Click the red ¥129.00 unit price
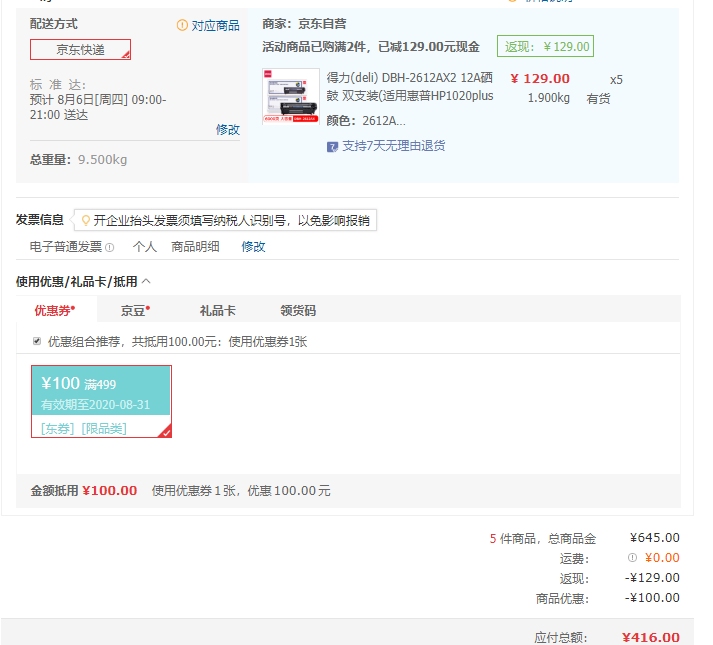Viewport: 713px width, 645px height. (540, 79)
